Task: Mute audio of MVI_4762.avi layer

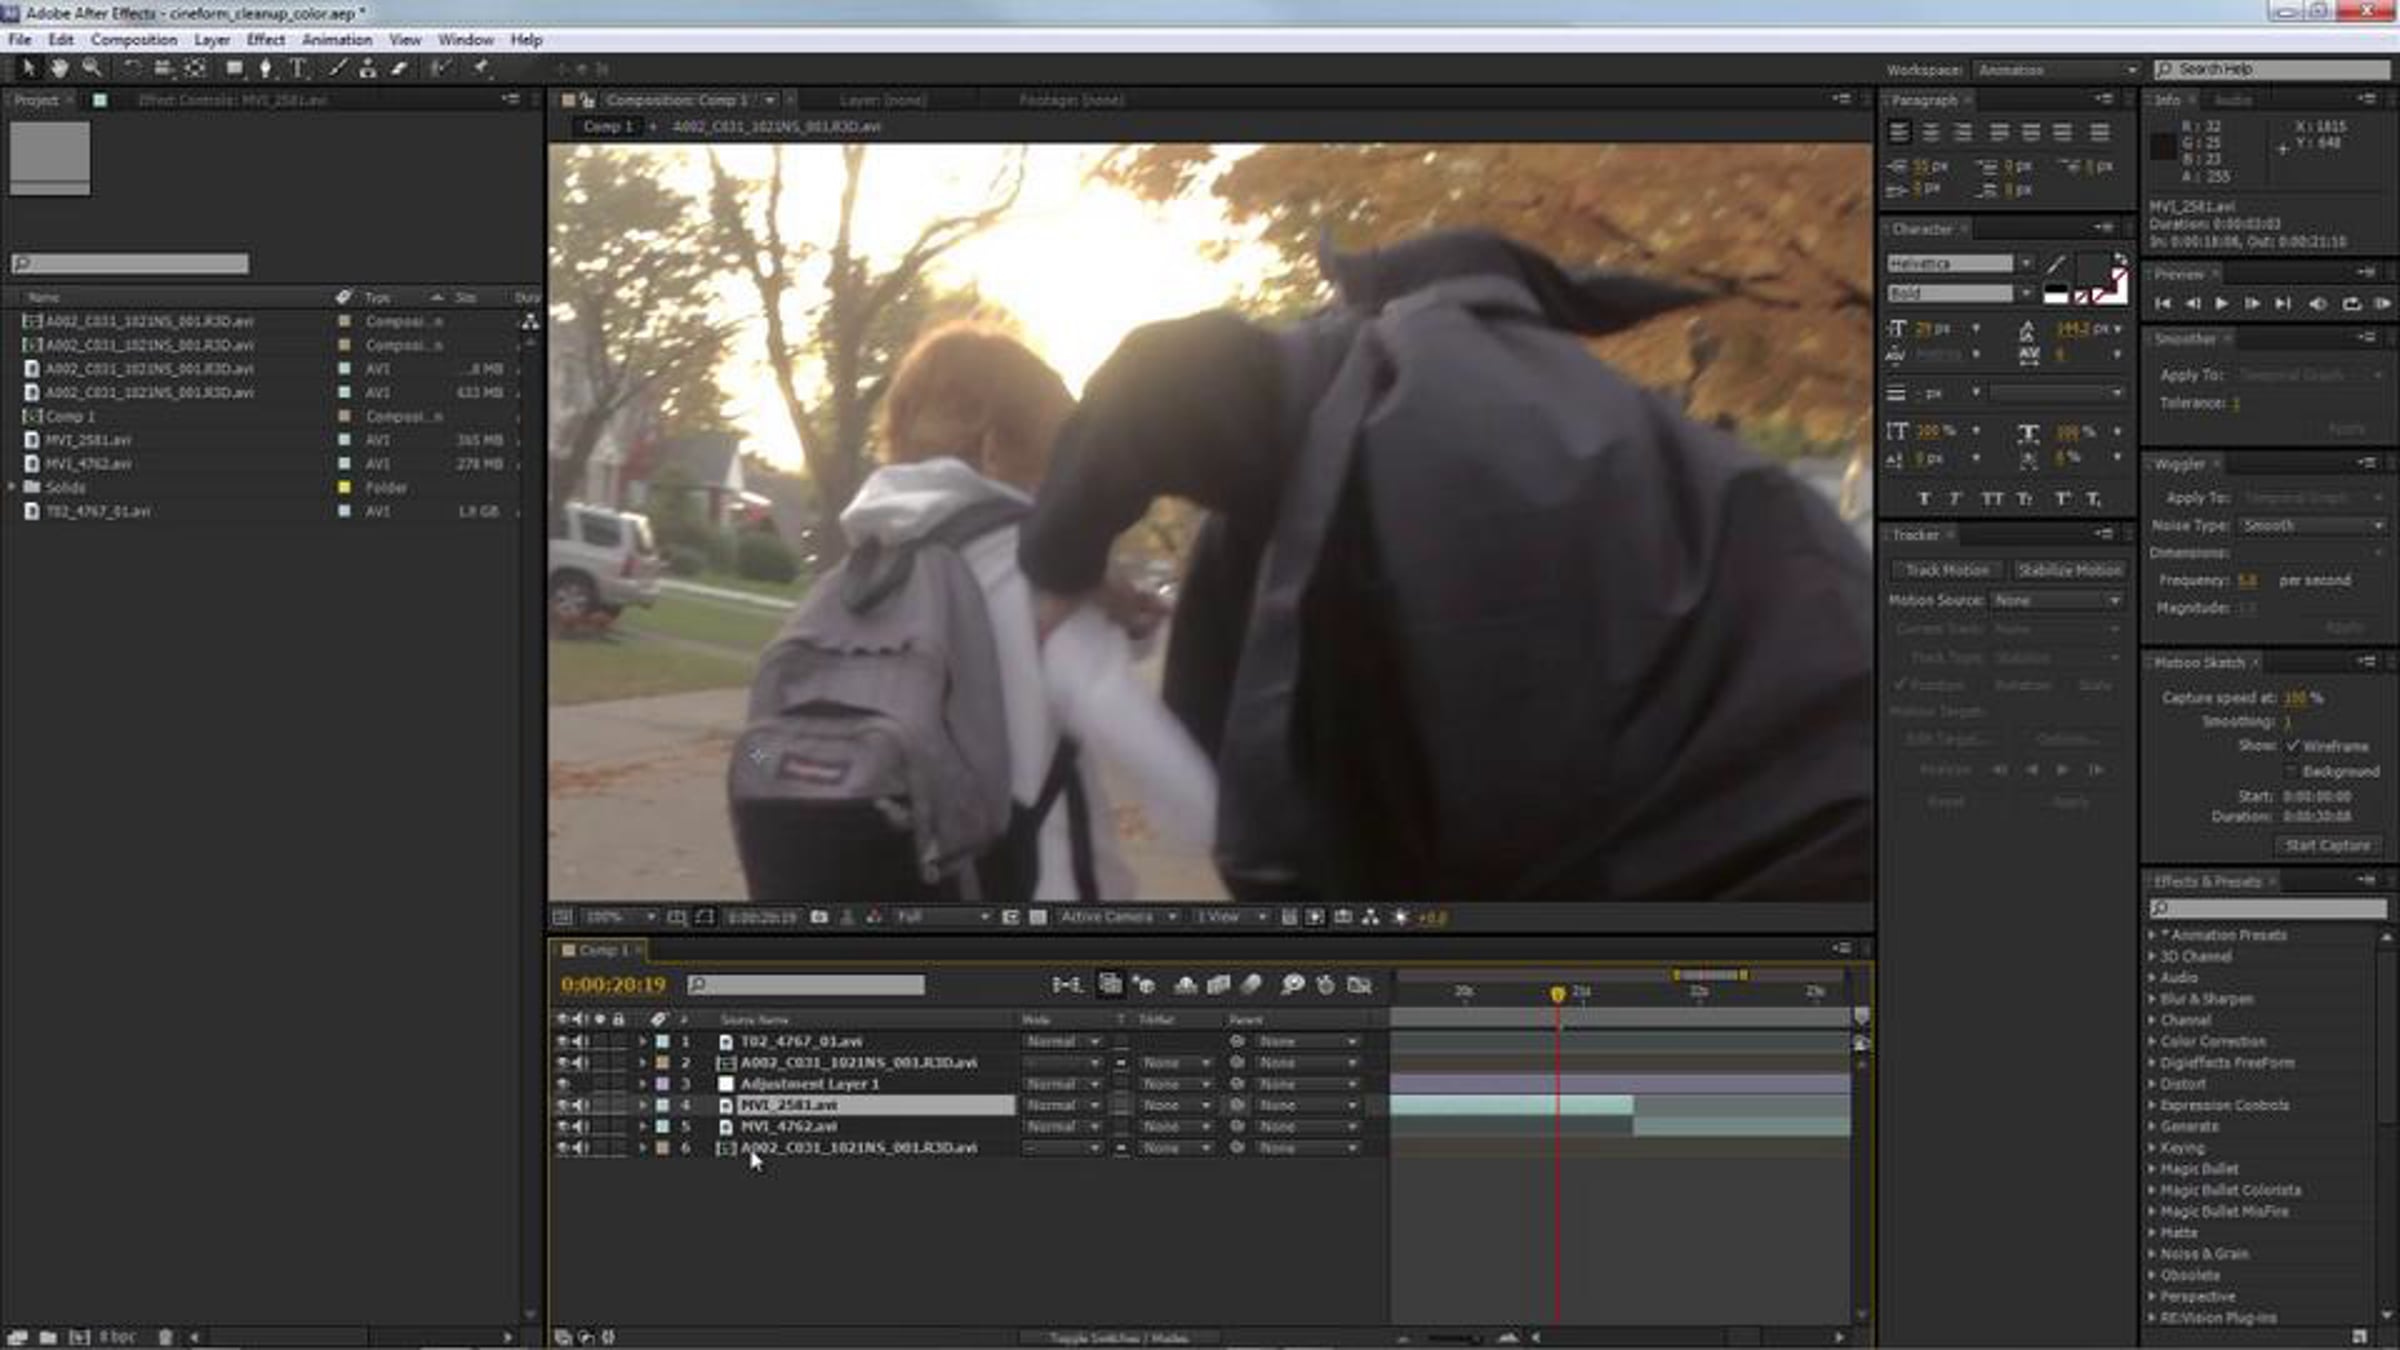Action: [580, 1127]
